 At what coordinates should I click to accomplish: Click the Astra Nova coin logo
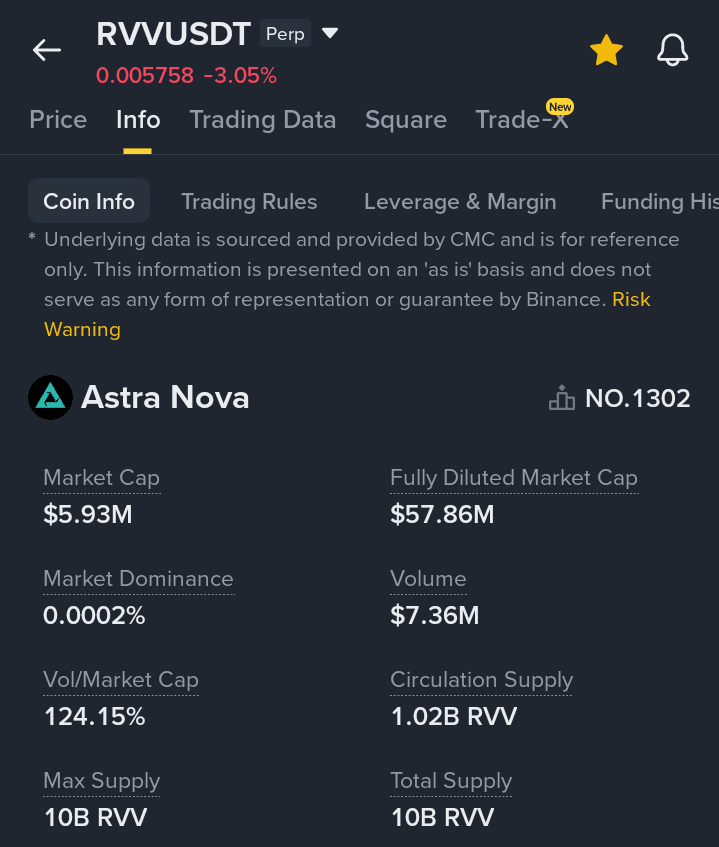50,398
